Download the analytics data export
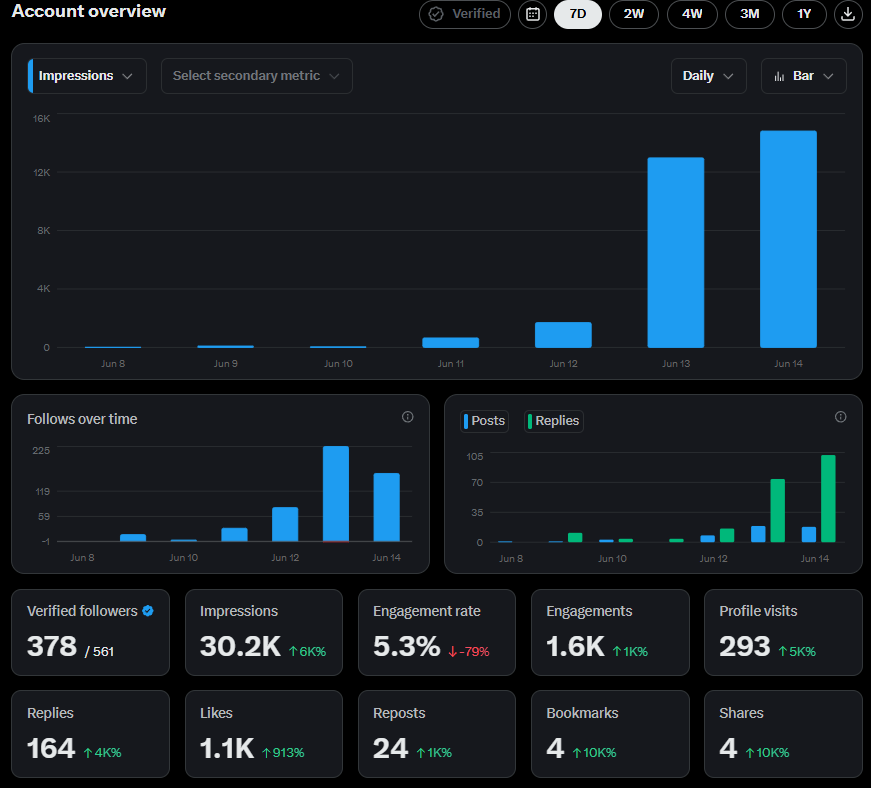Image resolution: width=871 pixels, height=788 pixels. click(x=848, y=14)
